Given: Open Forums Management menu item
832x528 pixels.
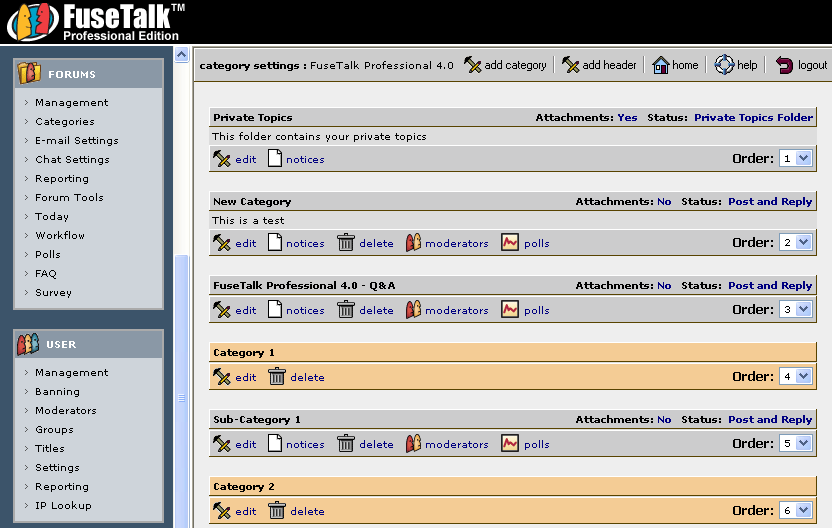Looking at the screenshot, I should tap(72, 102).
